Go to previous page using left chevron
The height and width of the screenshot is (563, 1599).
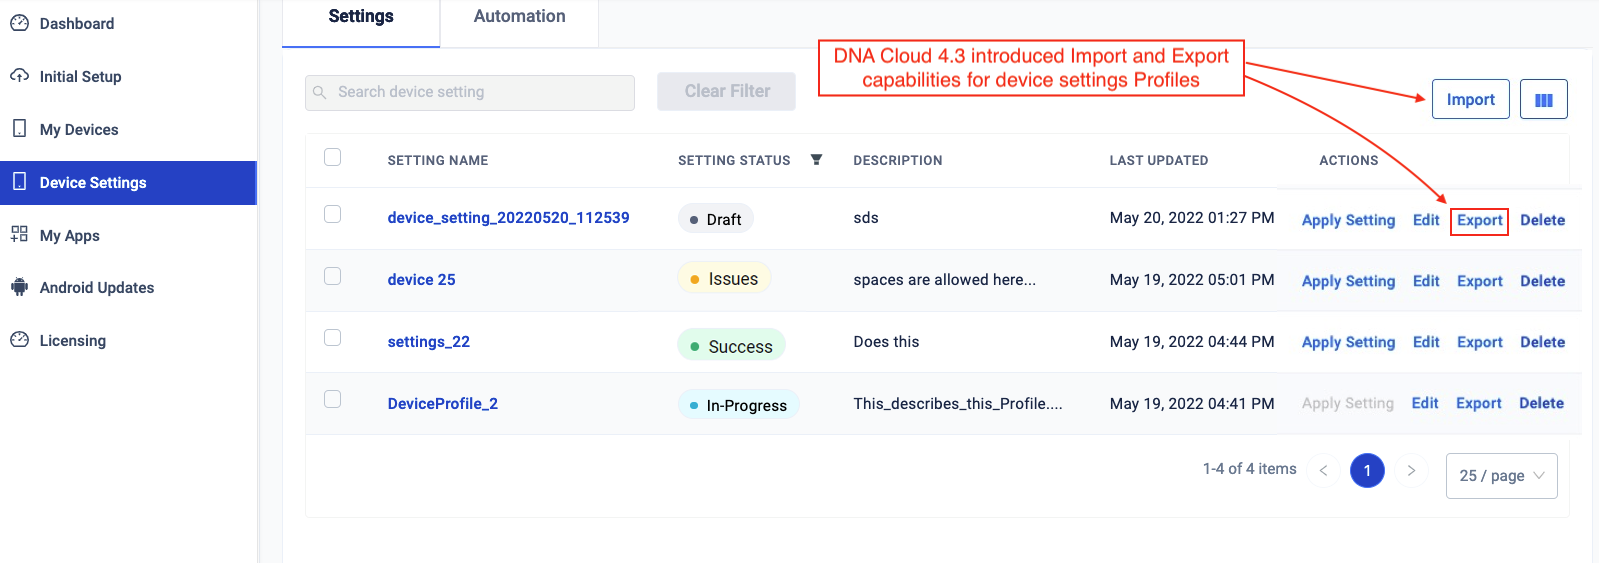[1323, 471]
